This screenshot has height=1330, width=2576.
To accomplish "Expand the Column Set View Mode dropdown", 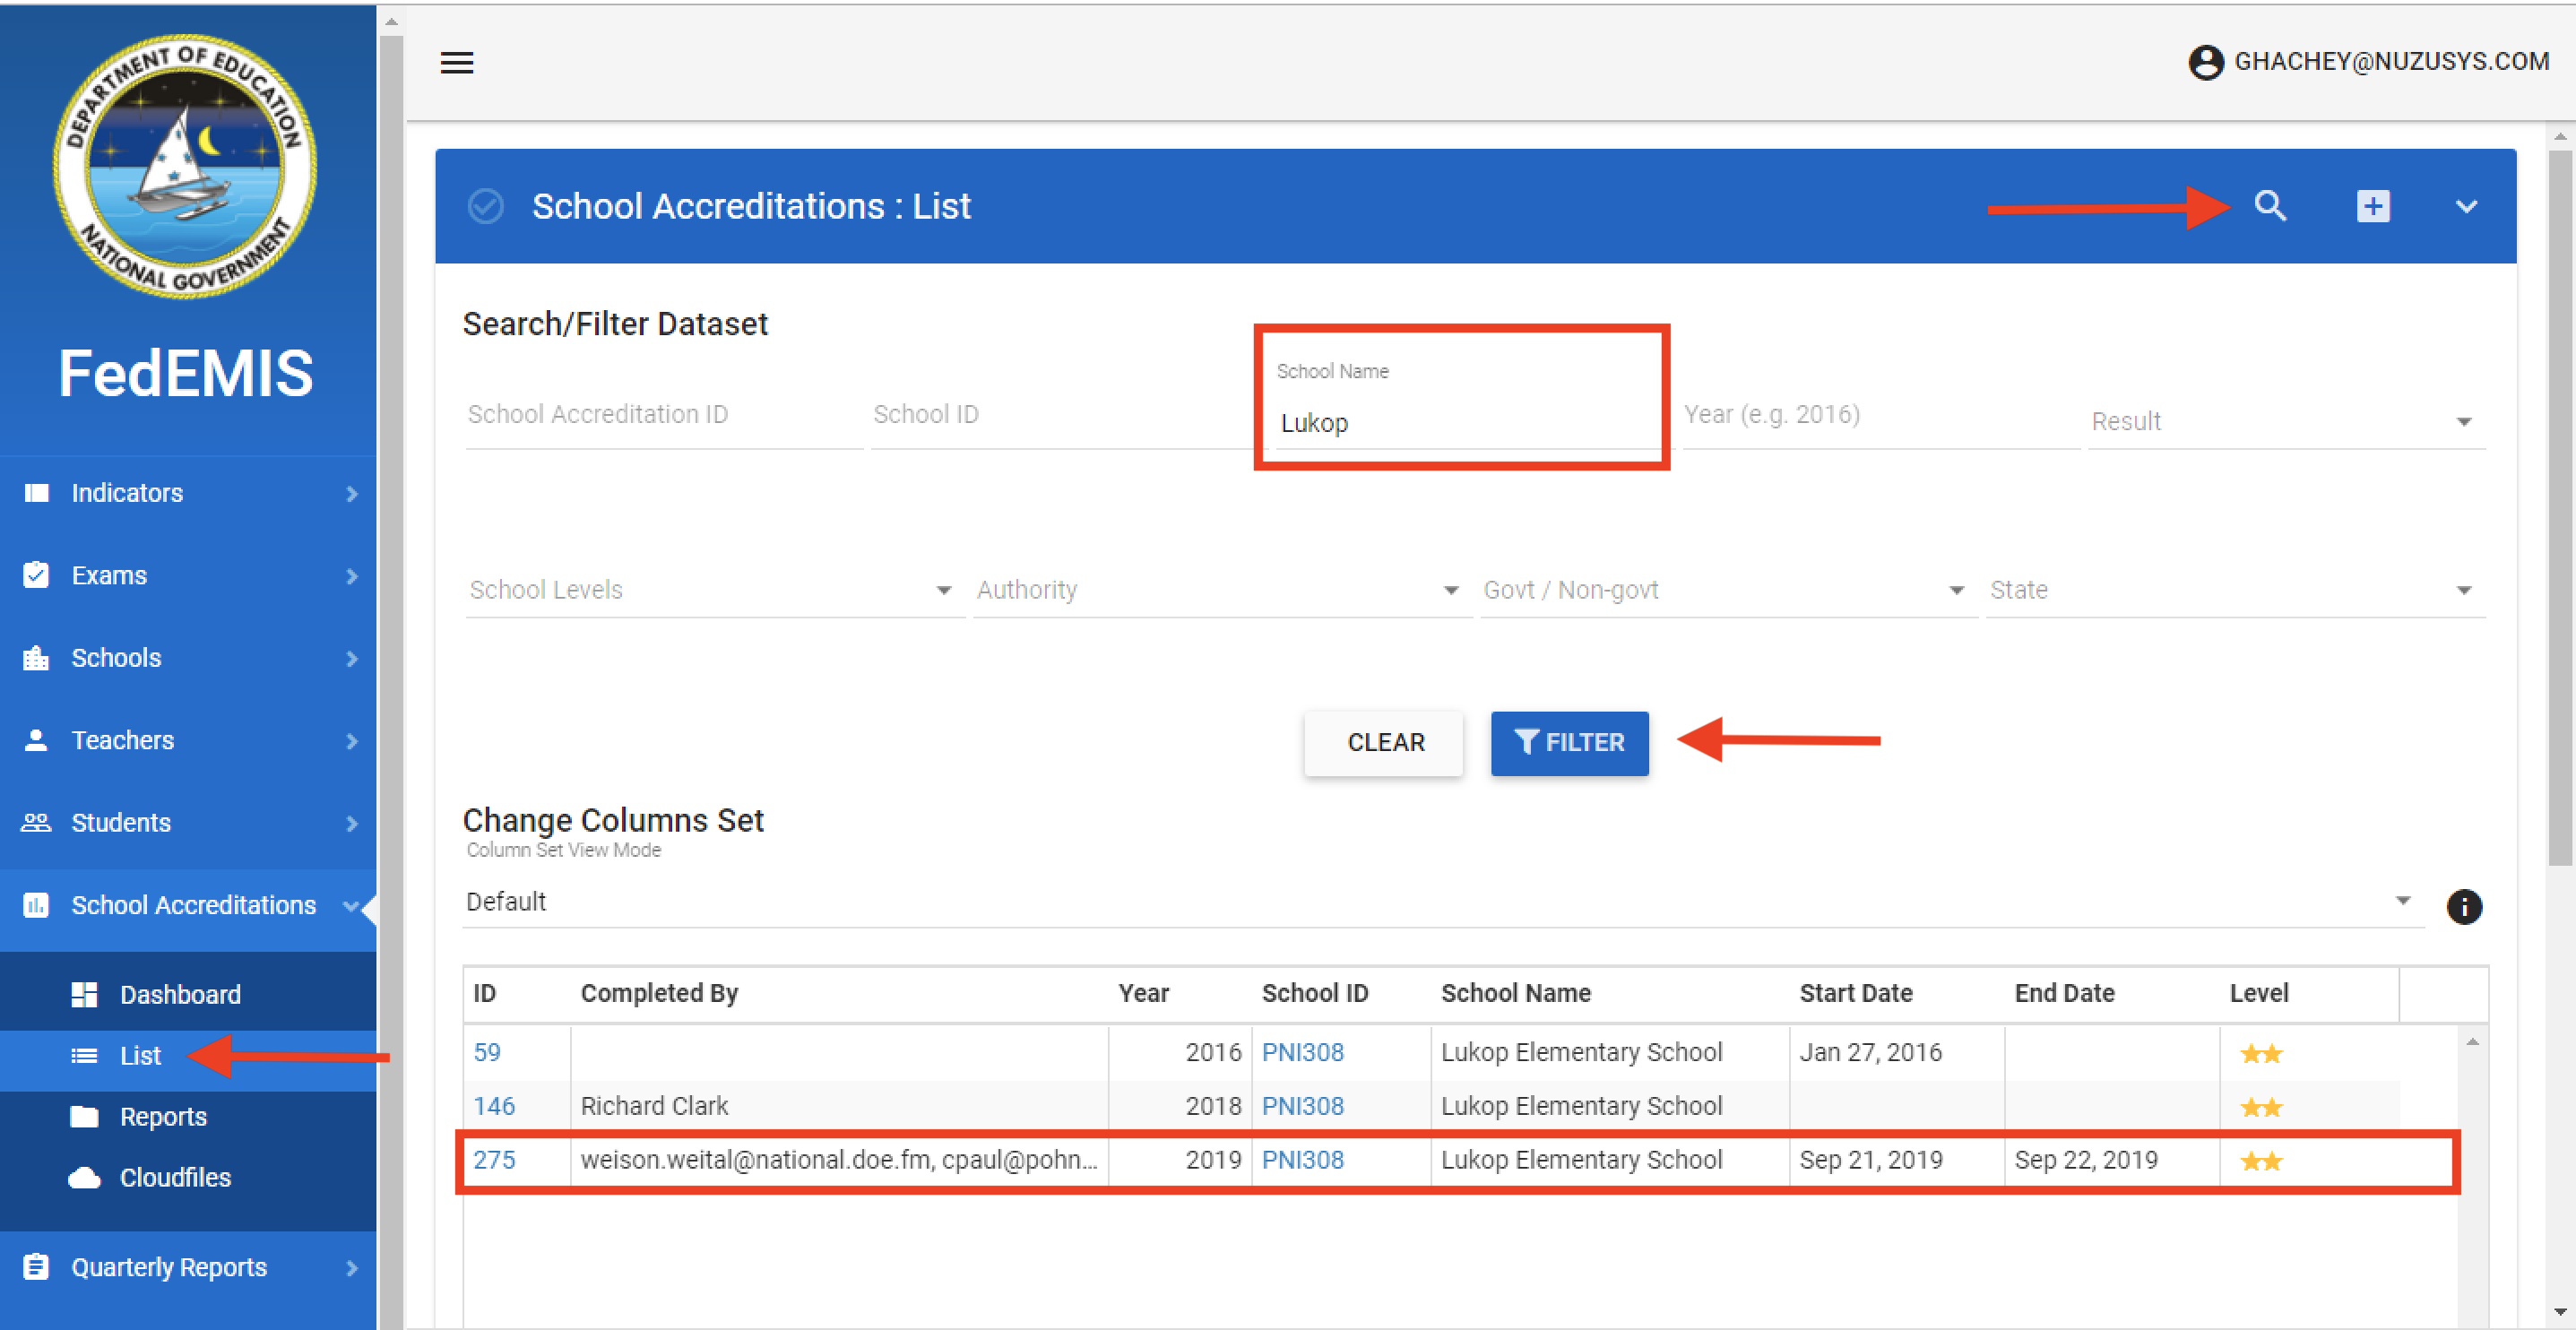I will point(1440,901).
